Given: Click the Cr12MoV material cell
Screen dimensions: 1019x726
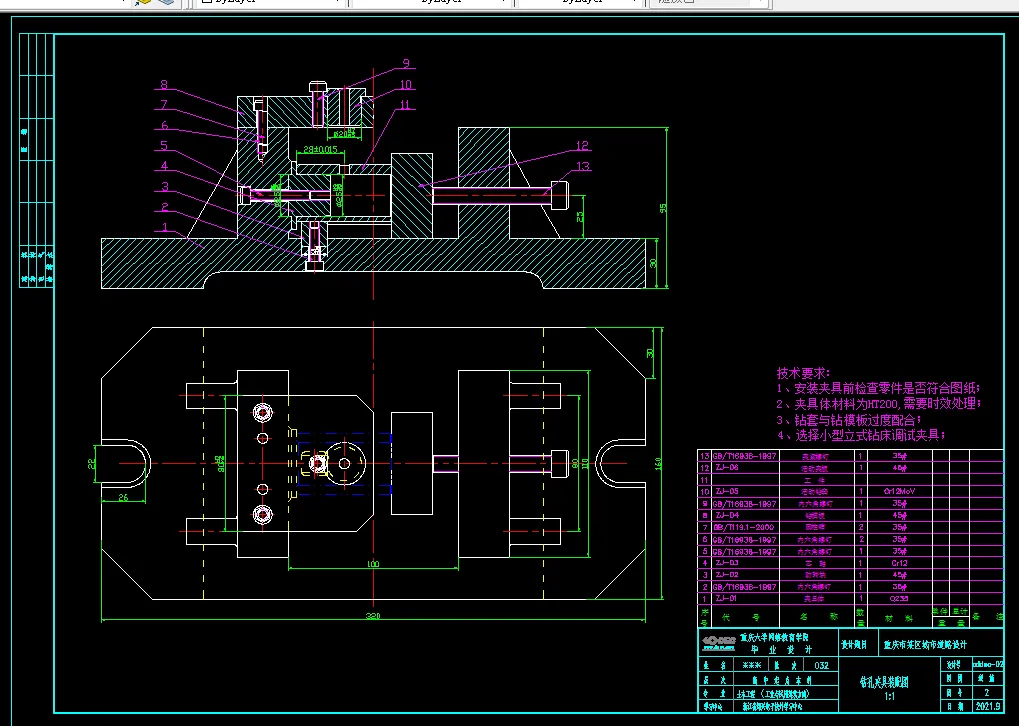Looking at the screenshot, I should (x=899, y=491).
